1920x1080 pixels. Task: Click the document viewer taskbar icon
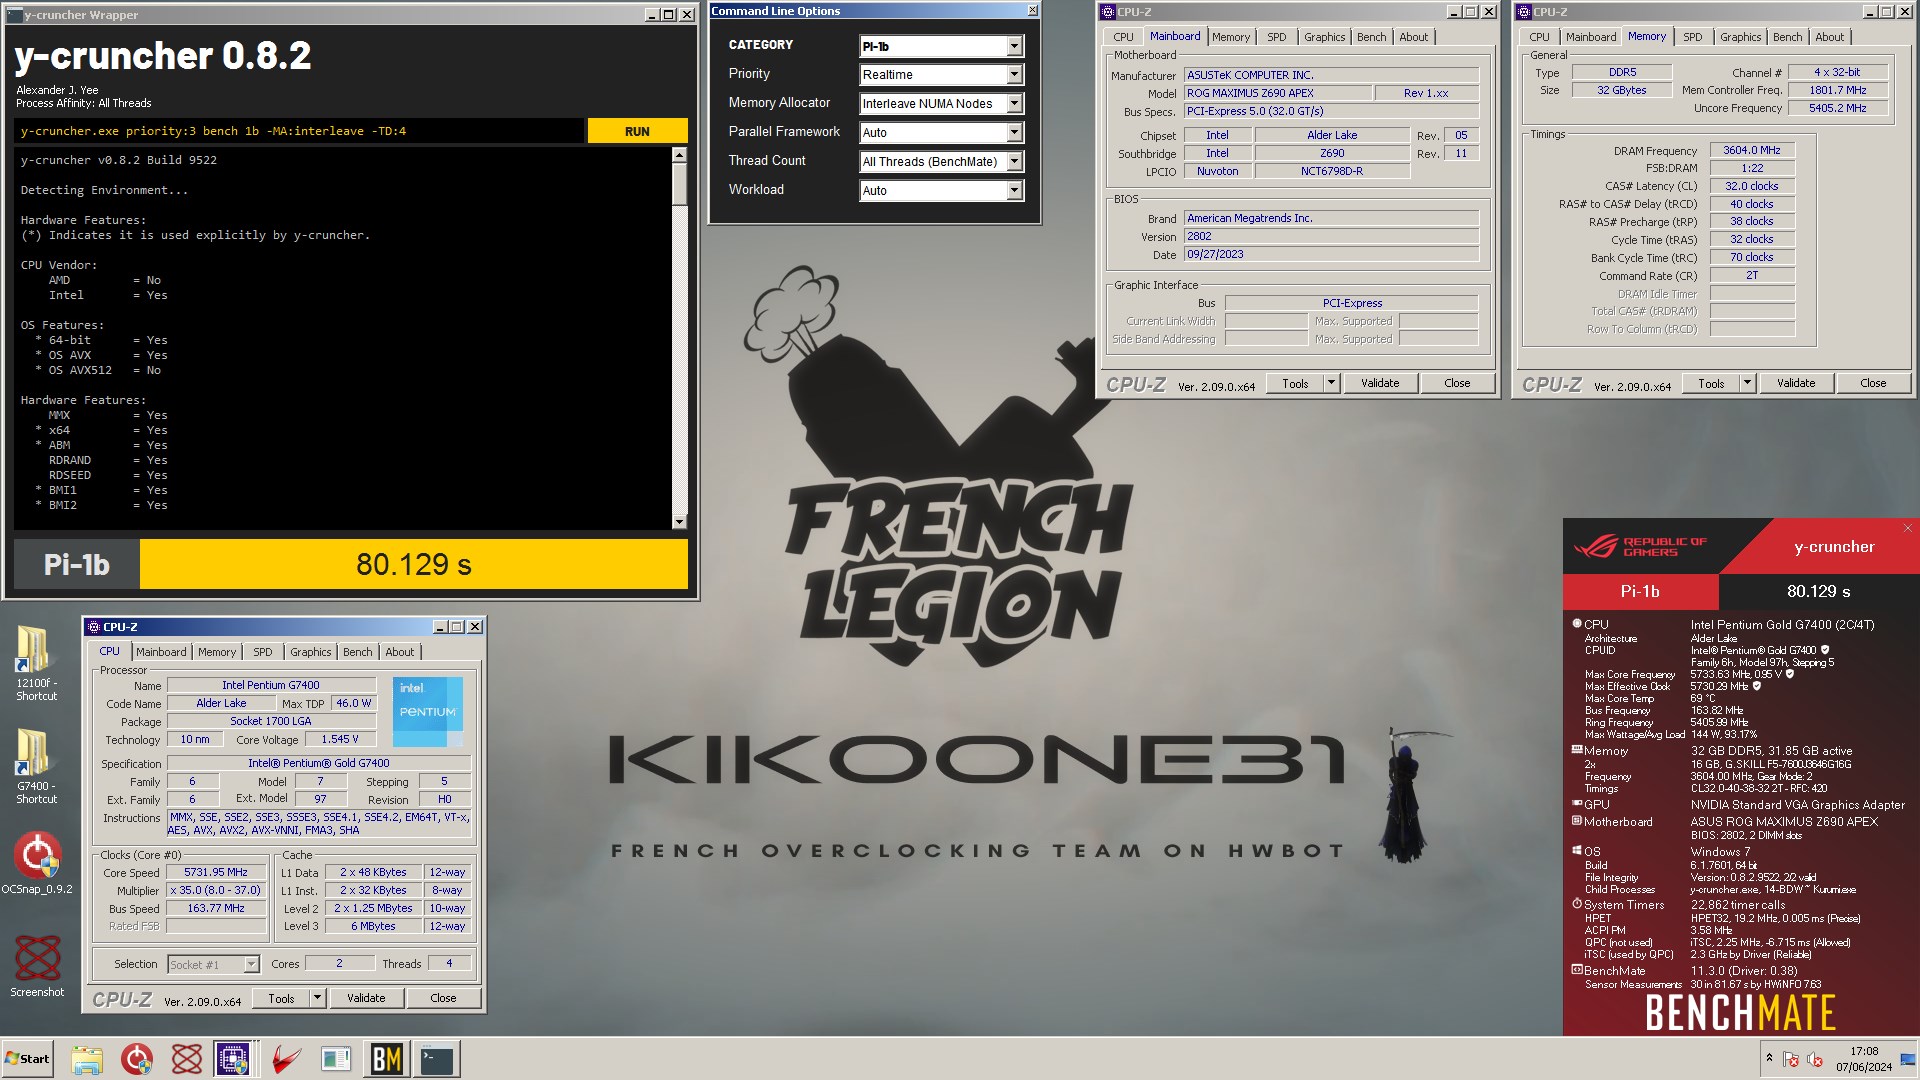point(336,1059)
